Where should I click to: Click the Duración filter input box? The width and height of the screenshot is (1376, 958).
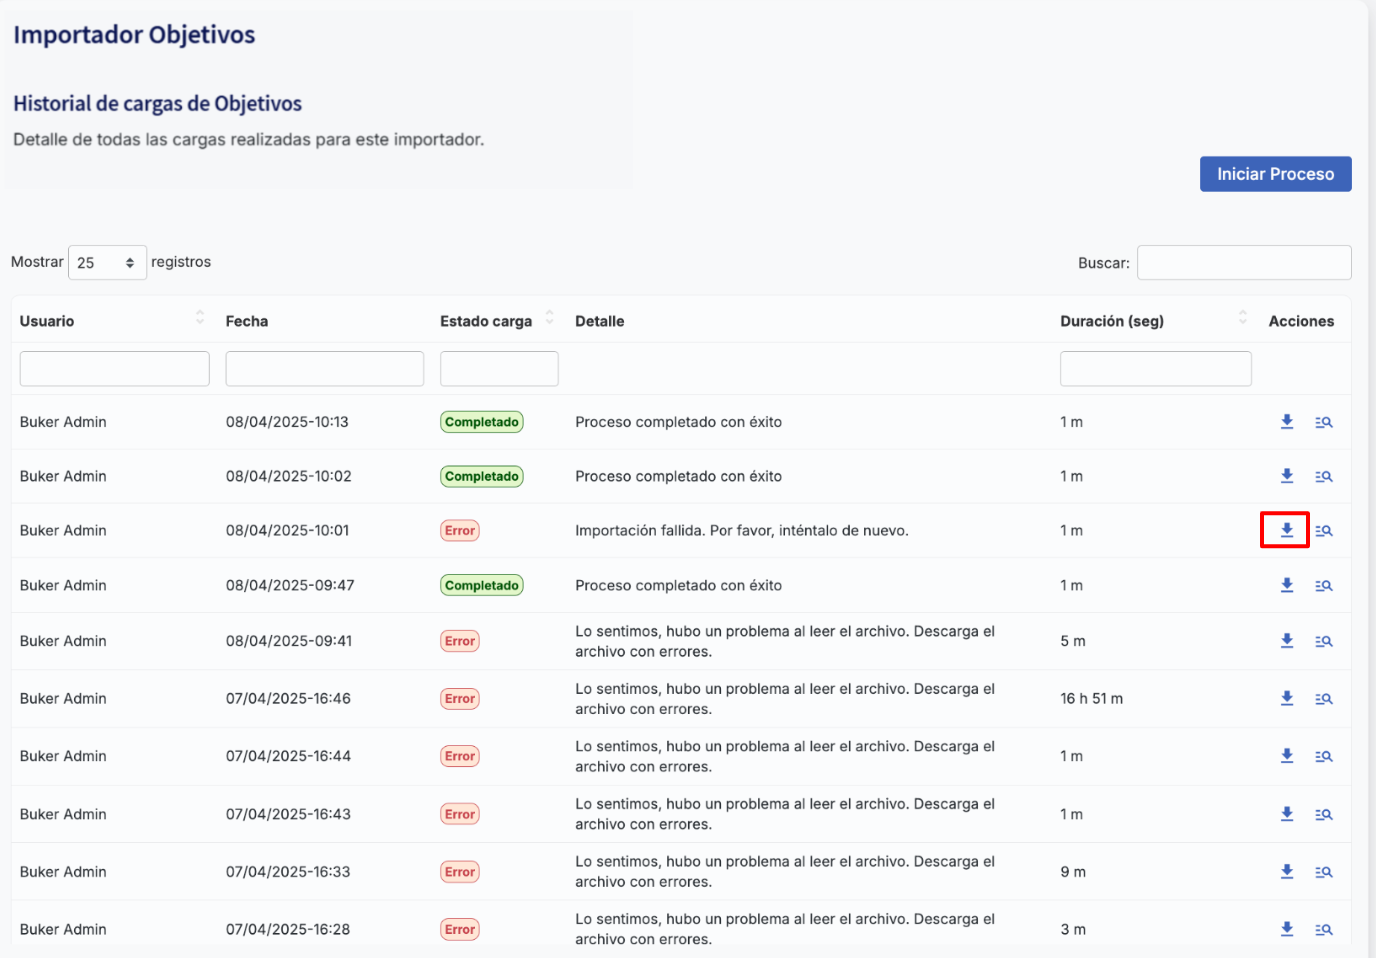(1155, 369)
